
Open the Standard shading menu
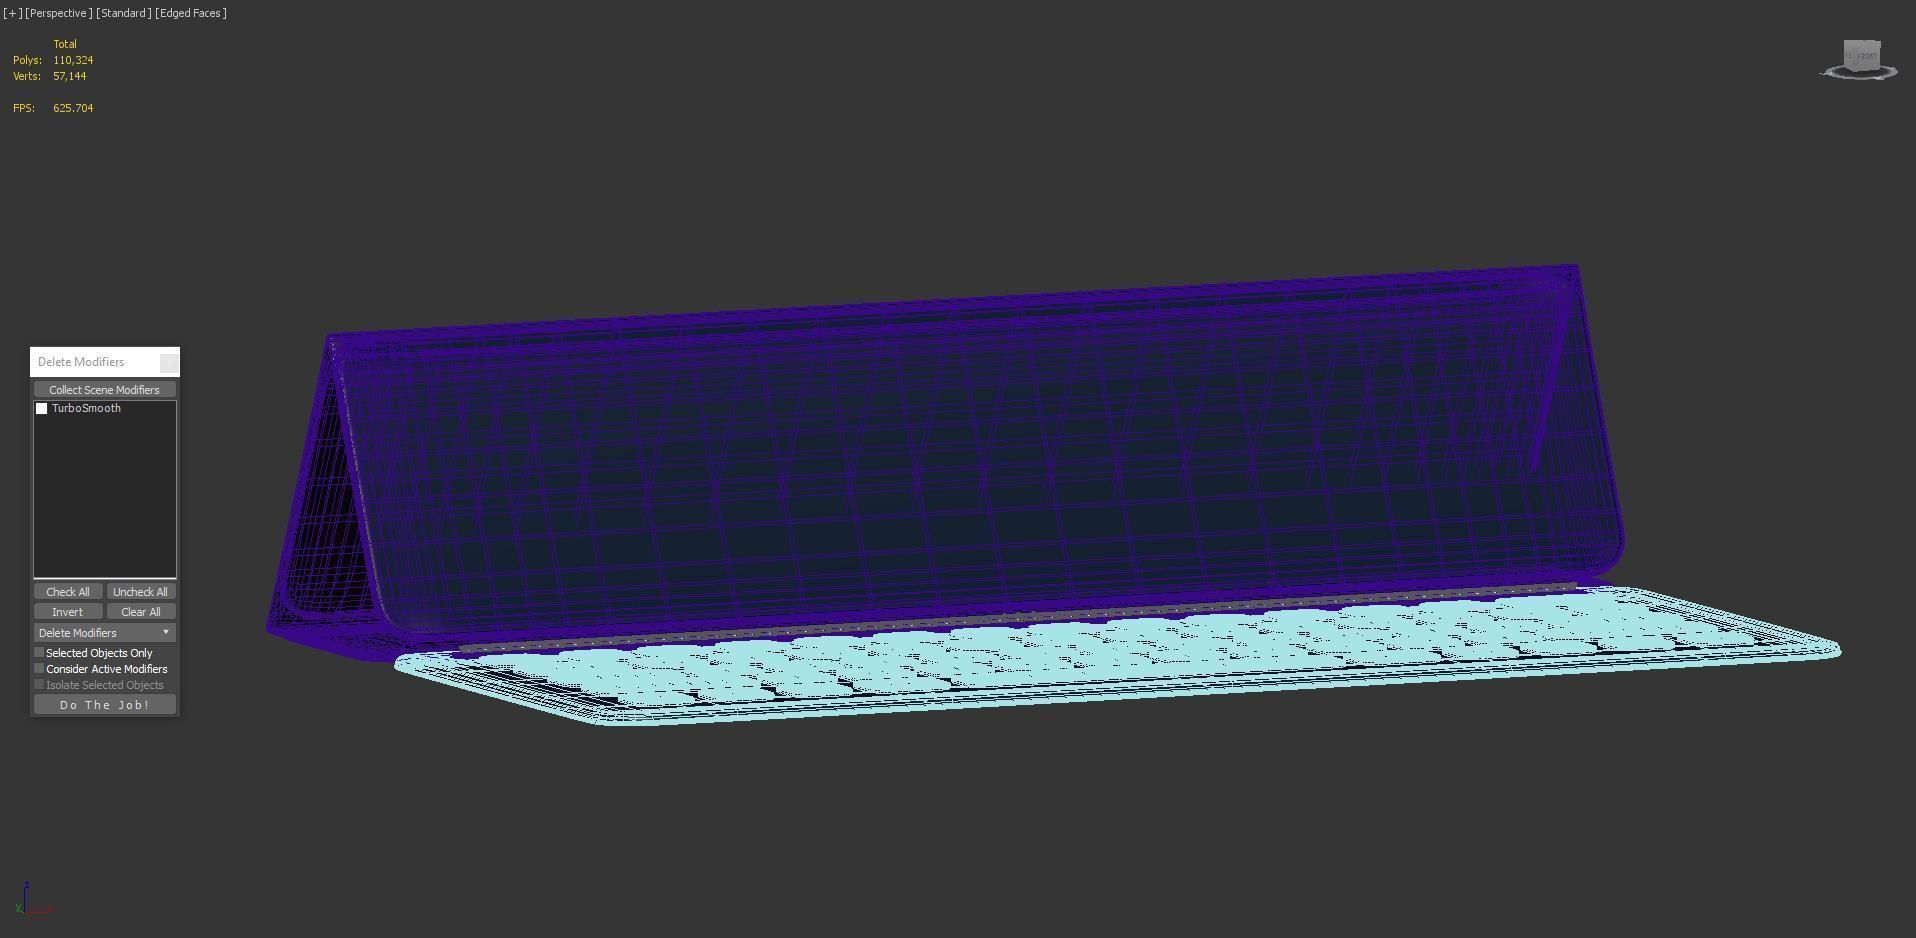click(123, 13)
